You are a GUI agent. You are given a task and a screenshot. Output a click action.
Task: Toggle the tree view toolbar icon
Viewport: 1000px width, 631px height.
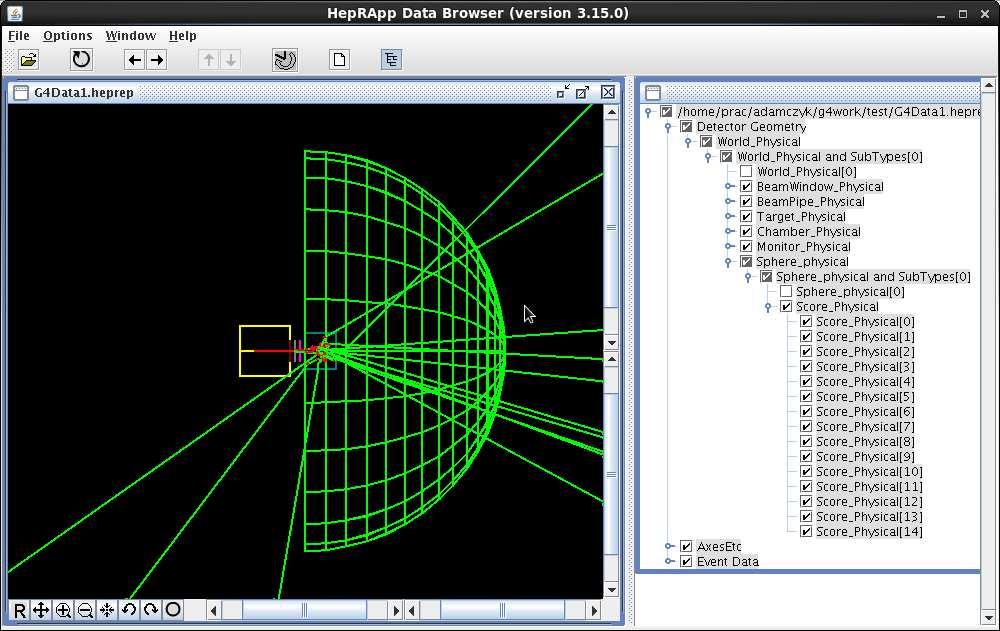391,60
